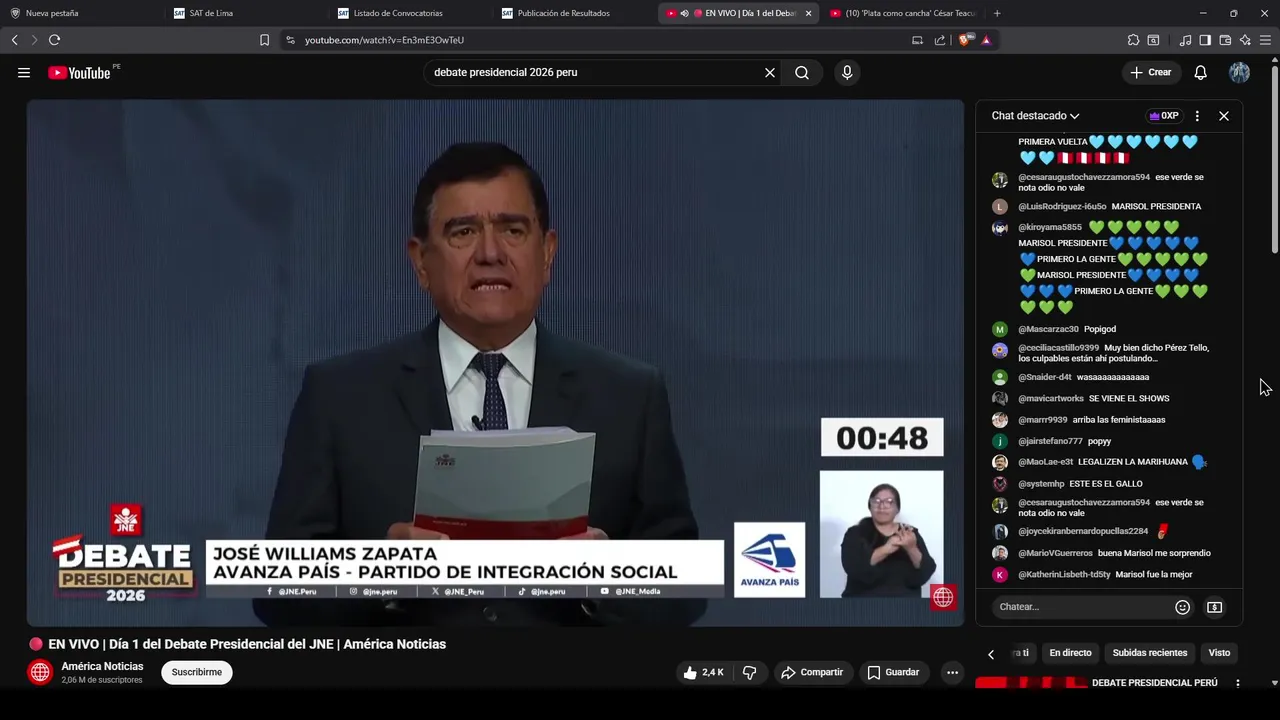Expand Chat destacado dropdown
Viewport: 1280px width, 720px height.
pos(1035,116)
